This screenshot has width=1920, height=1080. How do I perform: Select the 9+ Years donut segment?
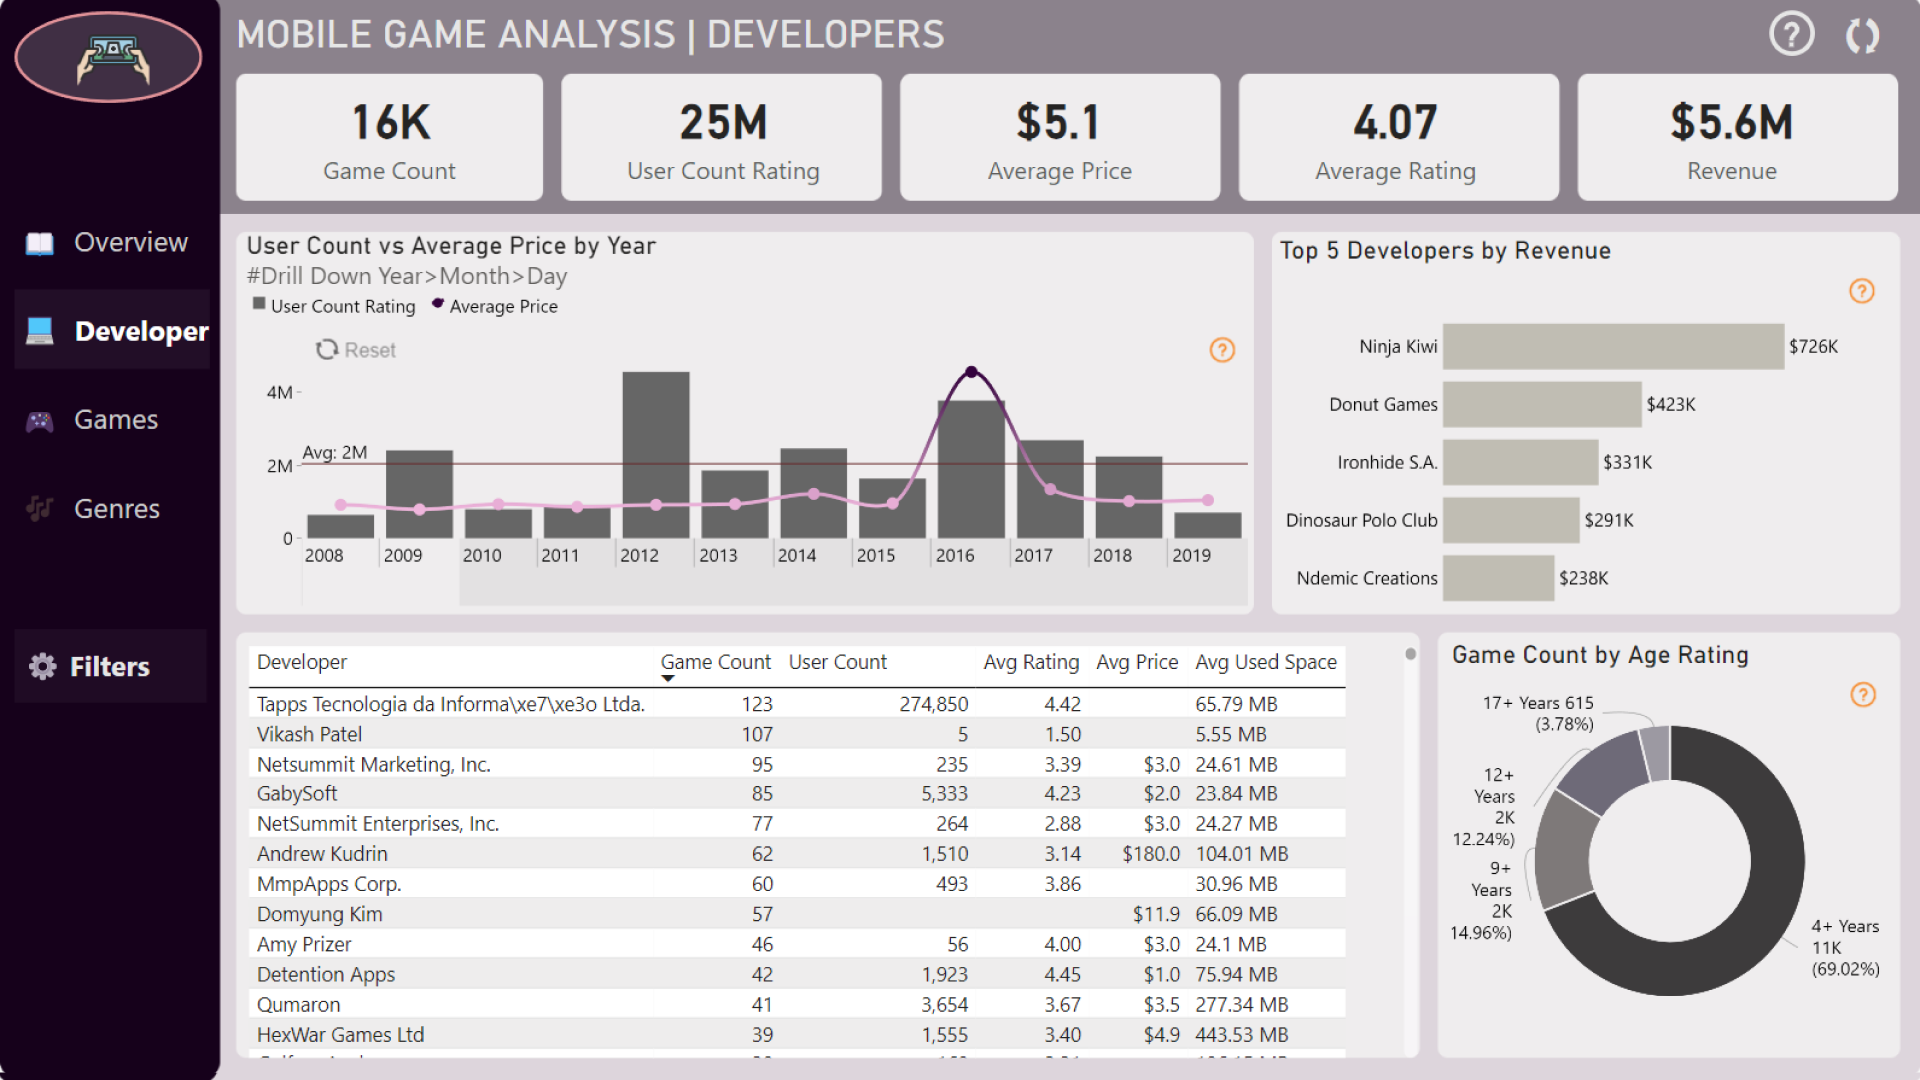tap(1565, 850)
